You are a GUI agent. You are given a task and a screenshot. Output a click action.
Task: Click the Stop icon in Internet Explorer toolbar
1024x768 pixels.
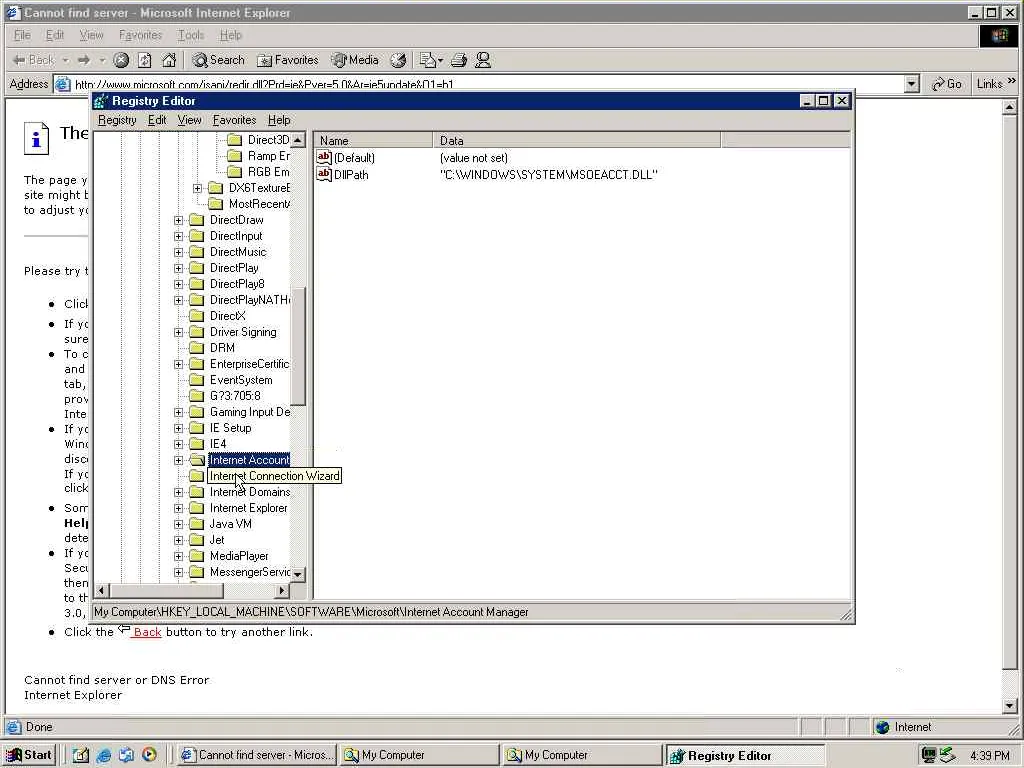pyautogui.click(x=121, y=61)
